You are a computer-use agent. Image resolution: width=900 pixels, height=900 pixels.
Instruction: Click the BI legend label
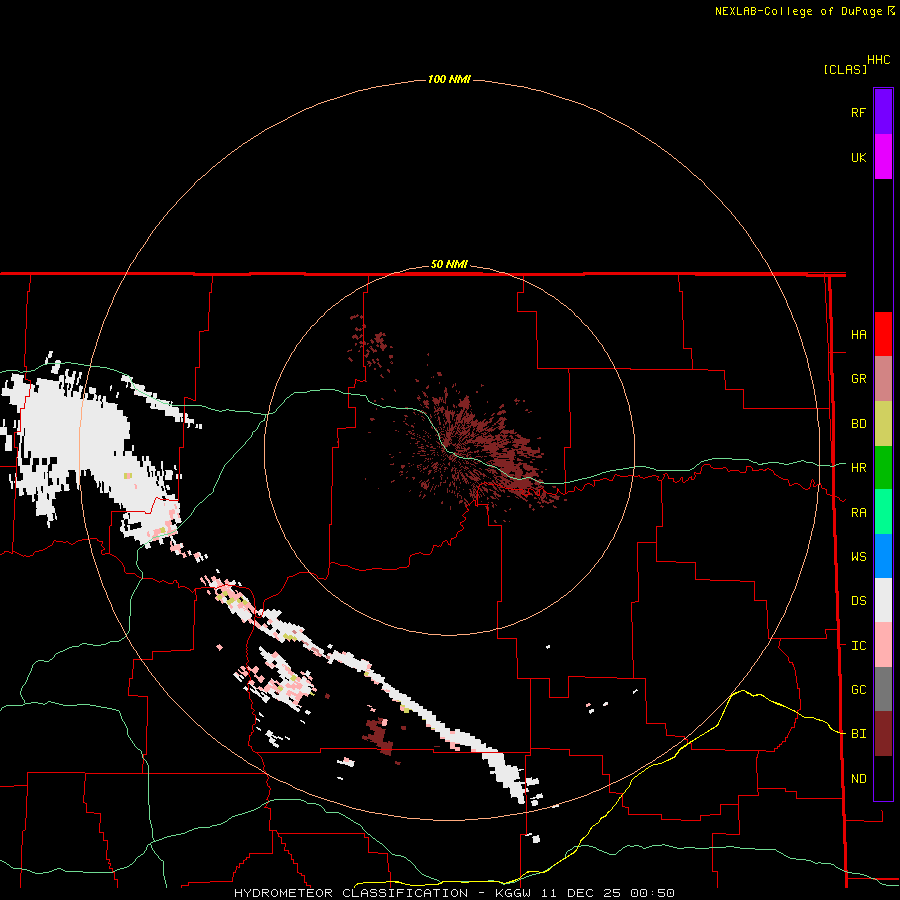click(x=859, y=734)
